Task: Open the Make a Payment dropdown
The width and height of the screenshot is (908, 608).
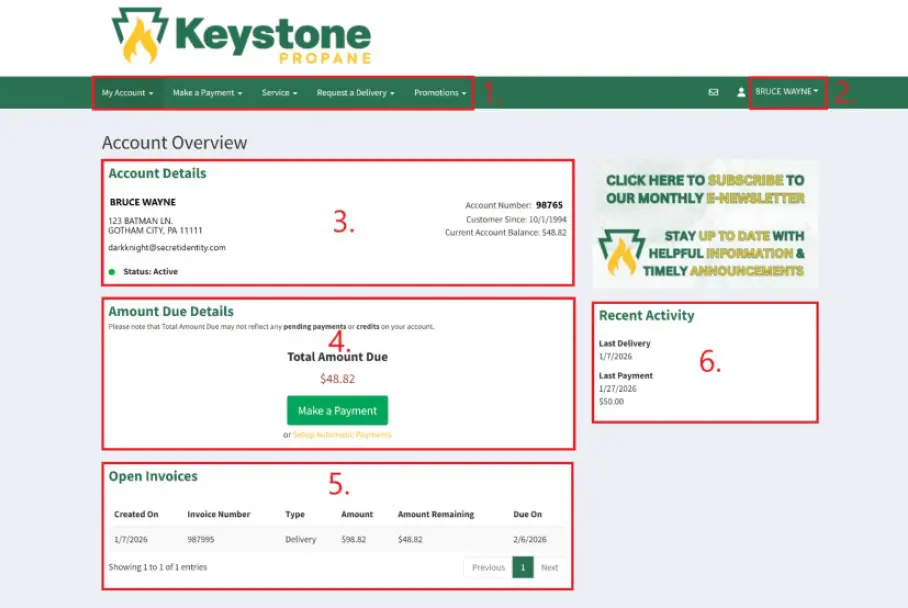Action: pos(207,93)
